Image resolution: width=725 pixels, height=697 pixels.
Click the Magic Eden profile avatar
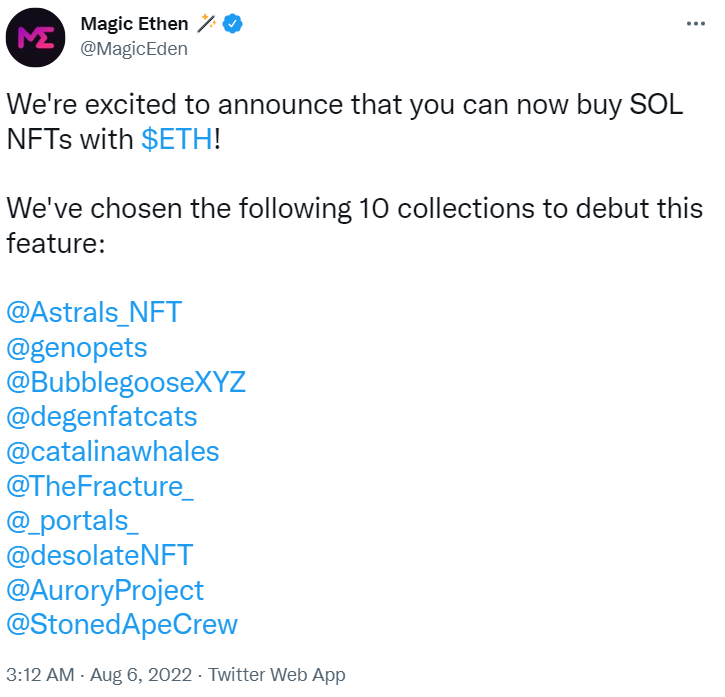pos(36,37)
